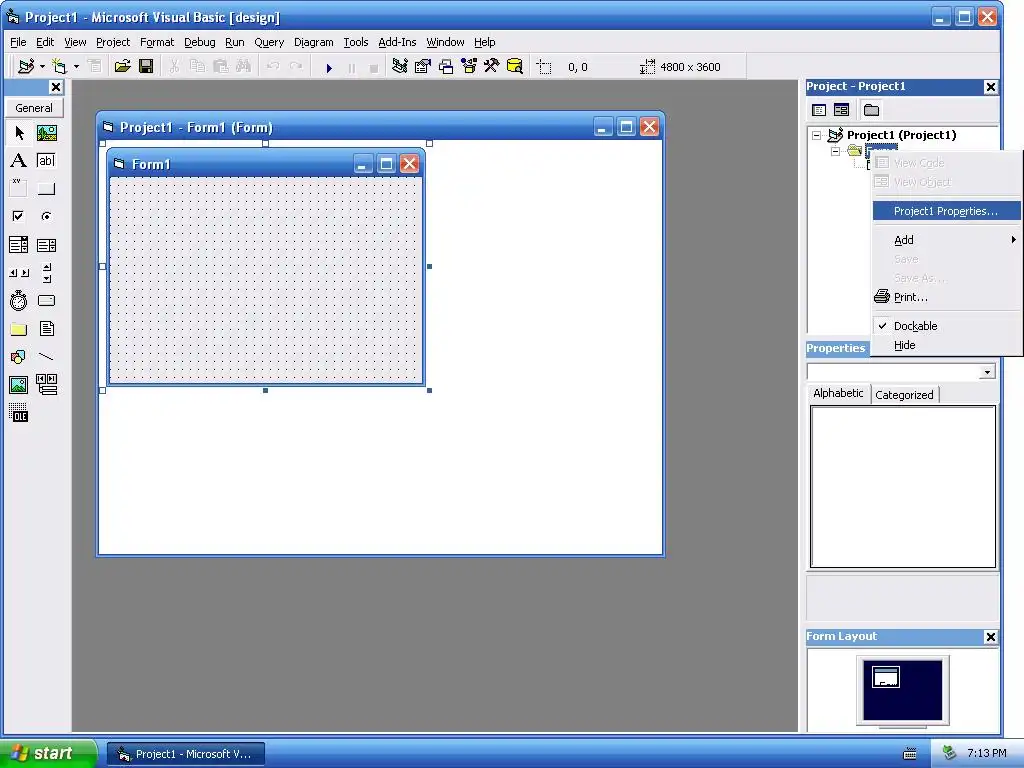Open dropdown arrow beside Add Project icon
This screenshot has height=768, width=1024.
click(x=42, y=67)
